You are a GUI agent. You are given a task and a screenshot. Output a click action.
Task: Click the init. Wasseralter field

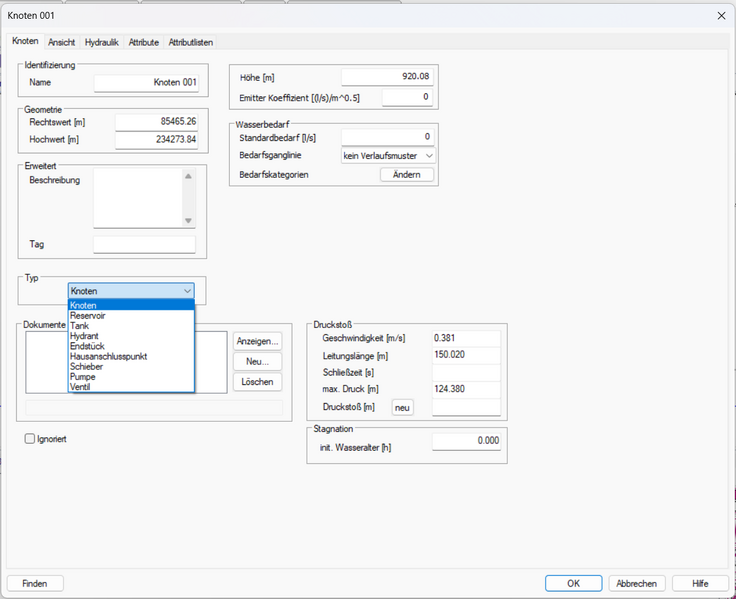coord(466,441)
